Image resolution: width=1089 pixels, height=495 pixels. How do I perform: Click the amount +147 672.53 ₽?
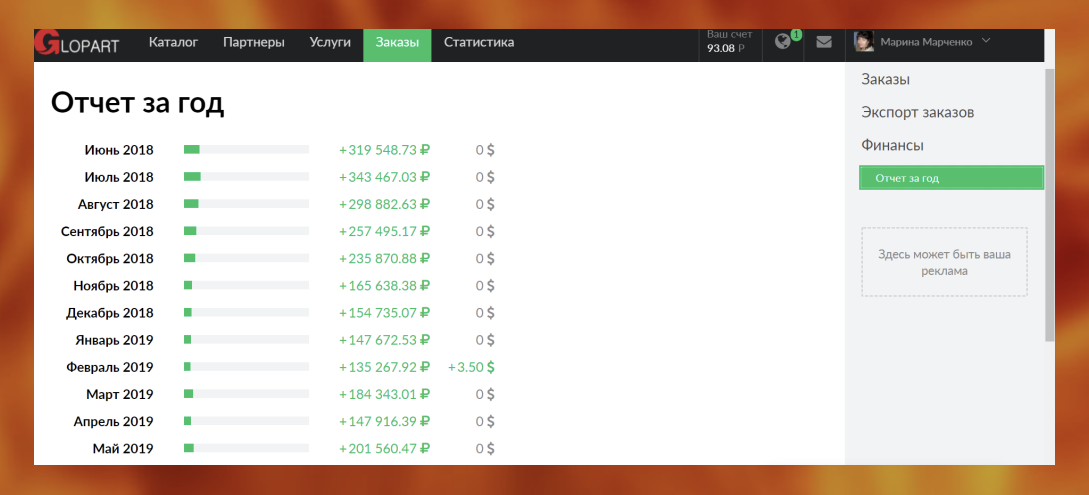click(385, 339)
